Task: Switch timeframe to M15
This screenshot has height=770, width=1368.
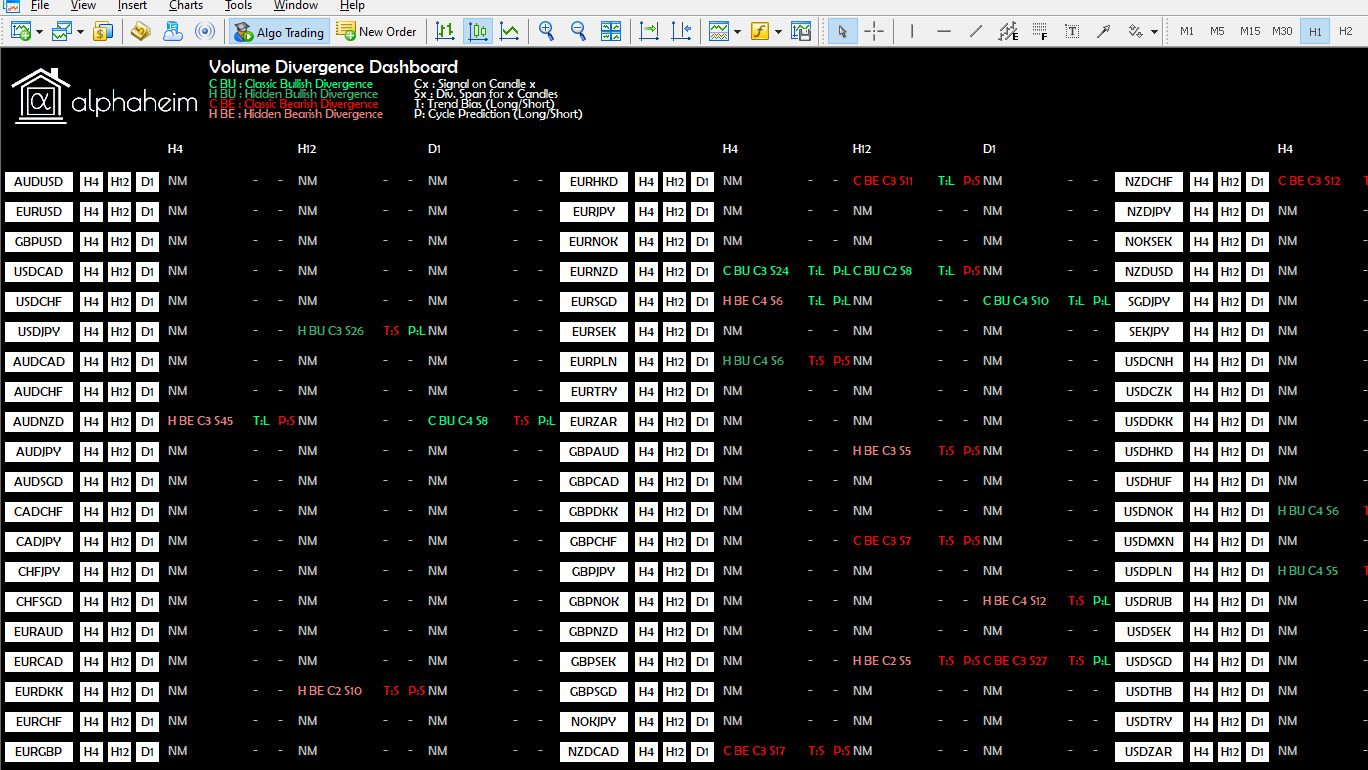Action: tap(1250, 31)
